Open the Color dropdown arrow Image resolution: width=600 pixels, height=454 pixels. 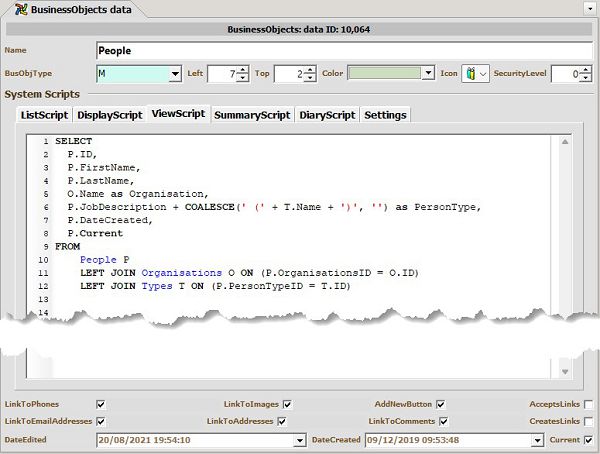click(429, 73)
